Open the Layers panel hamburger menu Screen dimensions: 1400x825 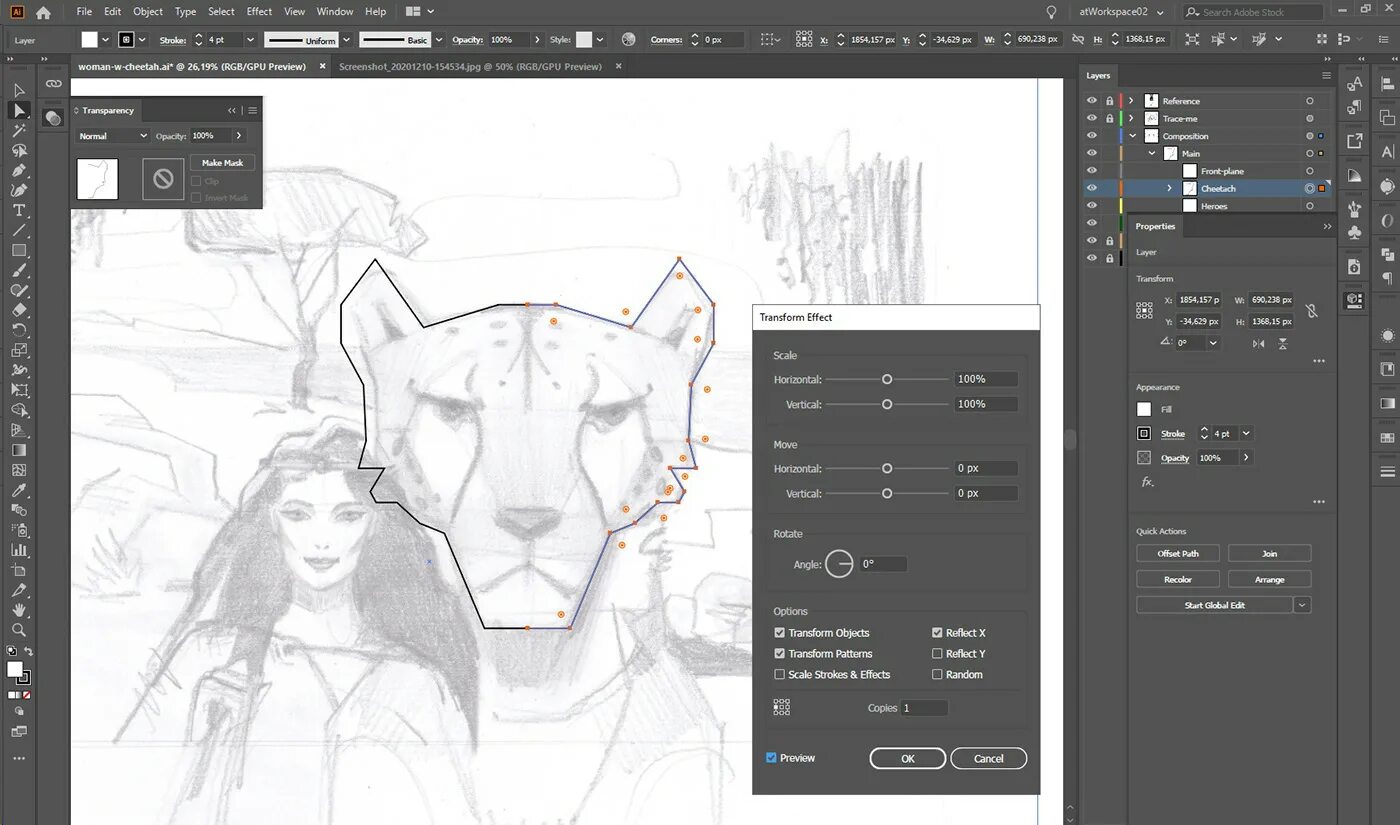[x=1326, y=75]
